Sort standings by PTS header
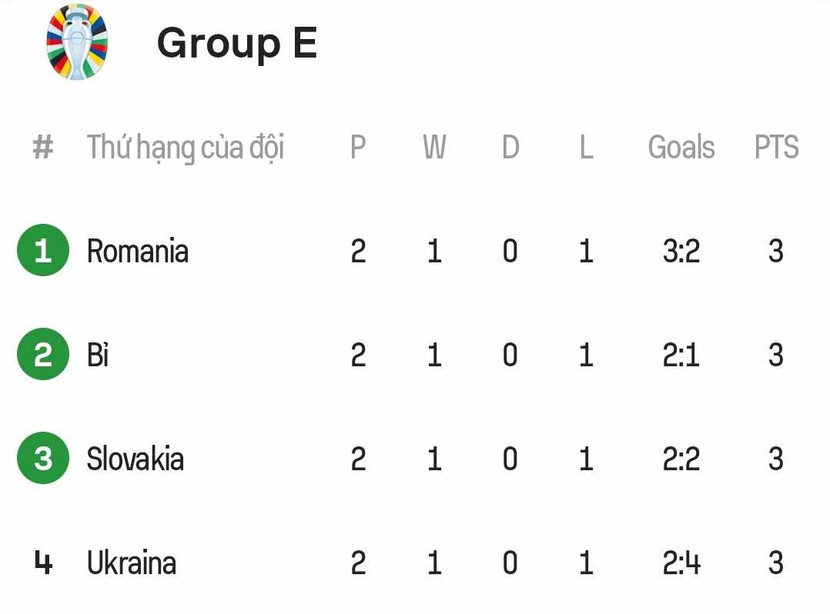 pyautogui.click(x=776, y=148)
